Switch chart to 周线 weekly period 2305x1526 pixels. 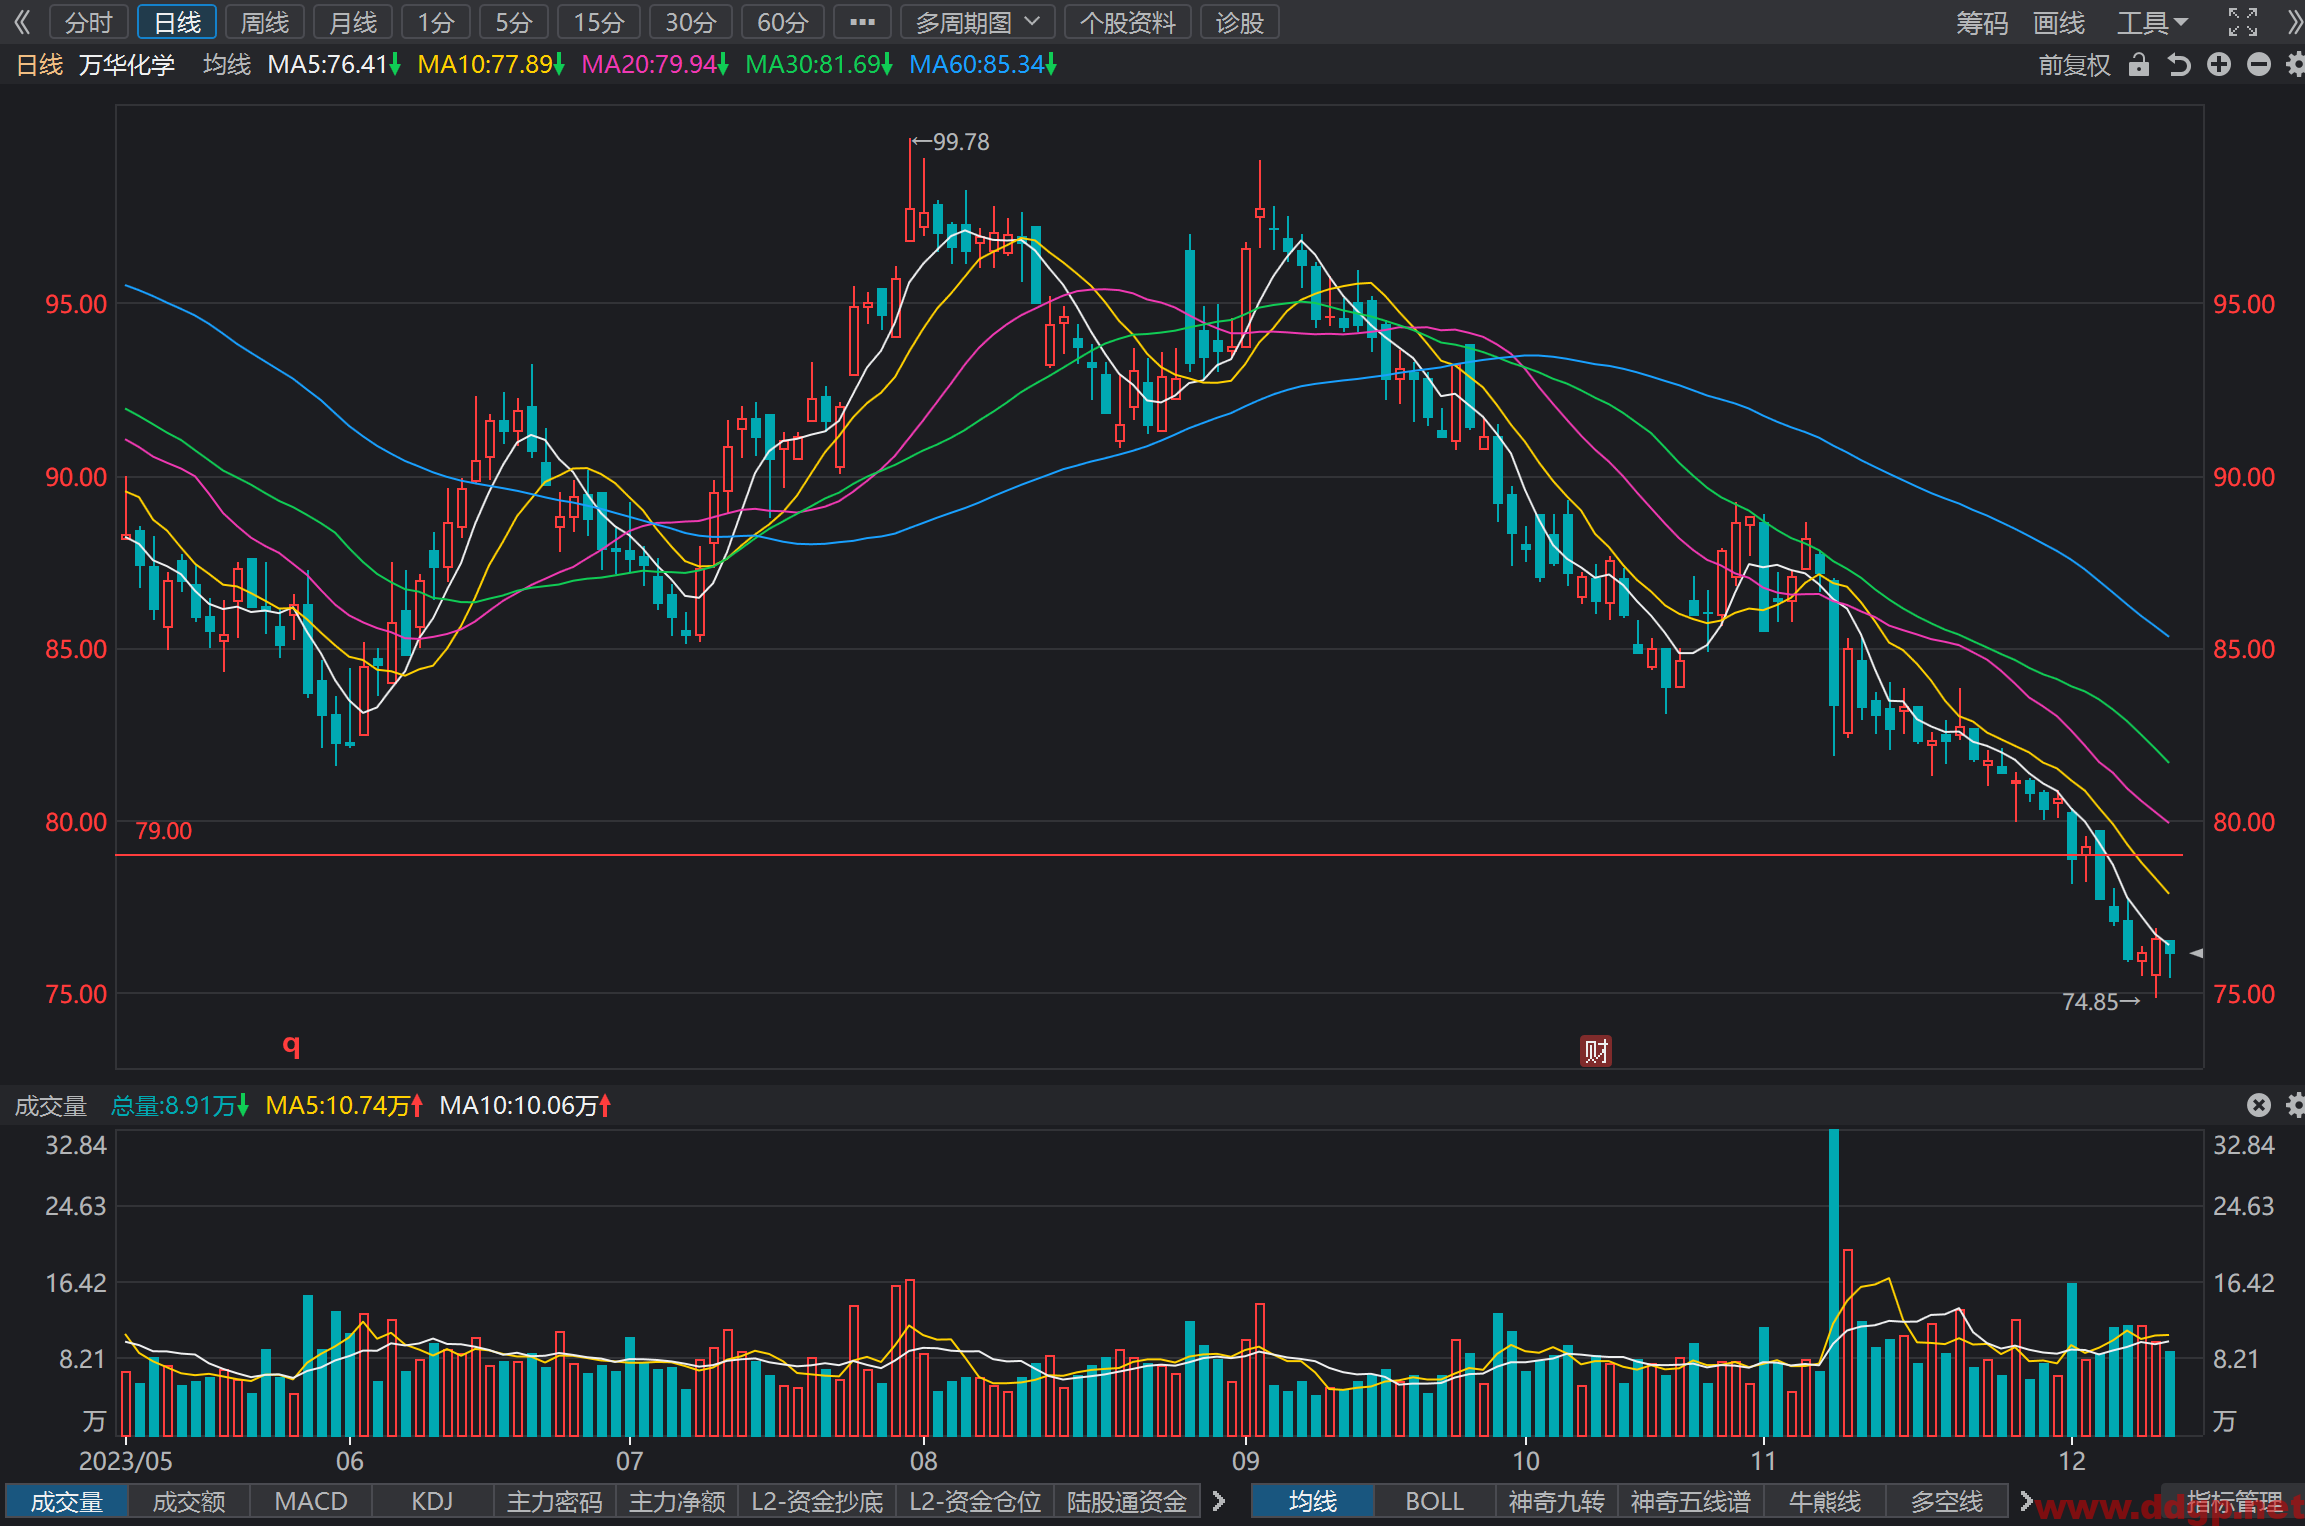(x=265, y=22)
